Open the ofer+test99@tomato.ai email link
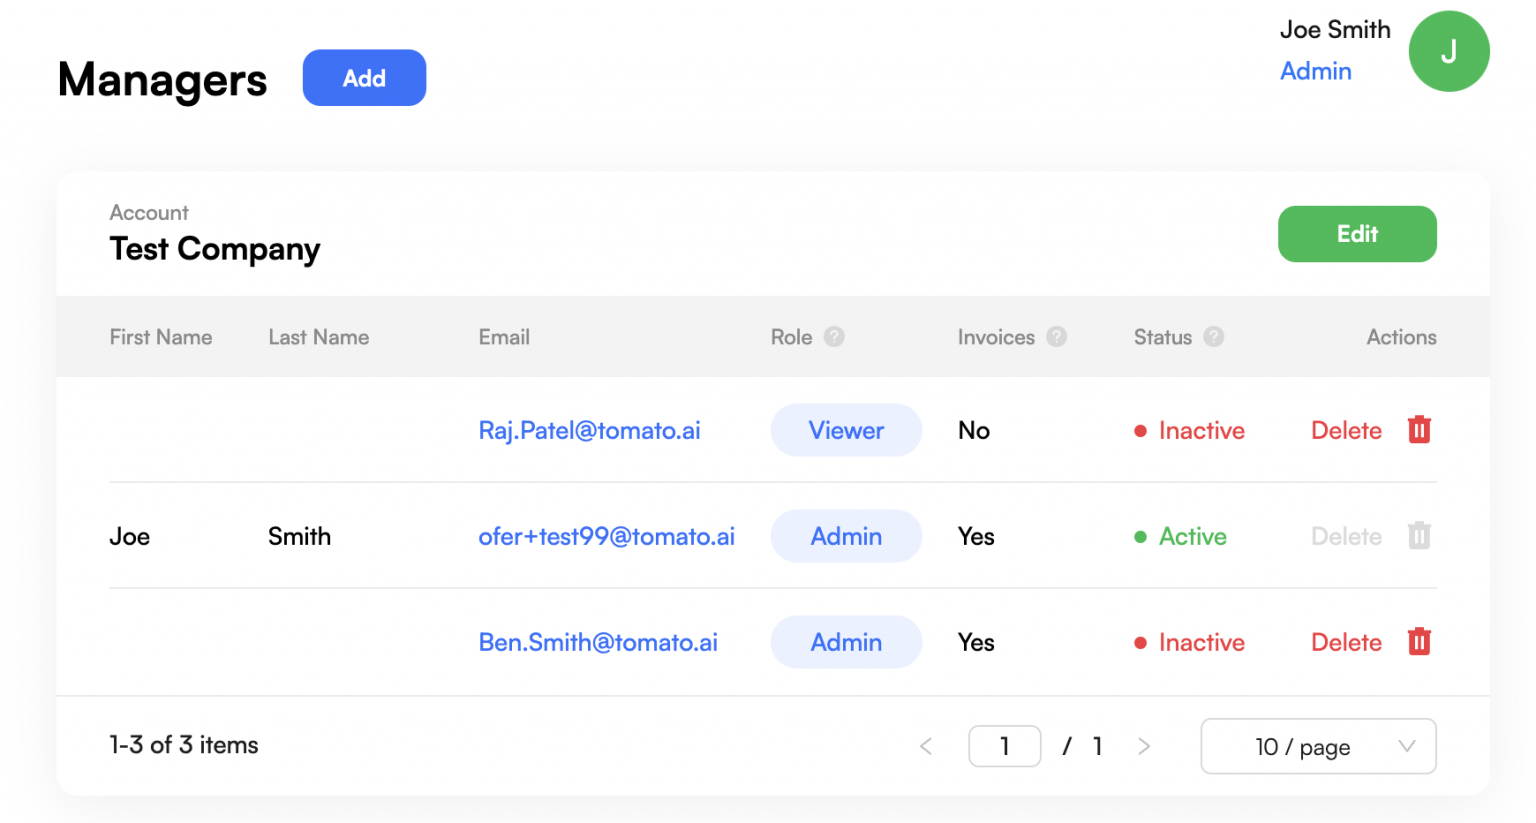This screenshot has width=1536, height=823. pos(606,536)
